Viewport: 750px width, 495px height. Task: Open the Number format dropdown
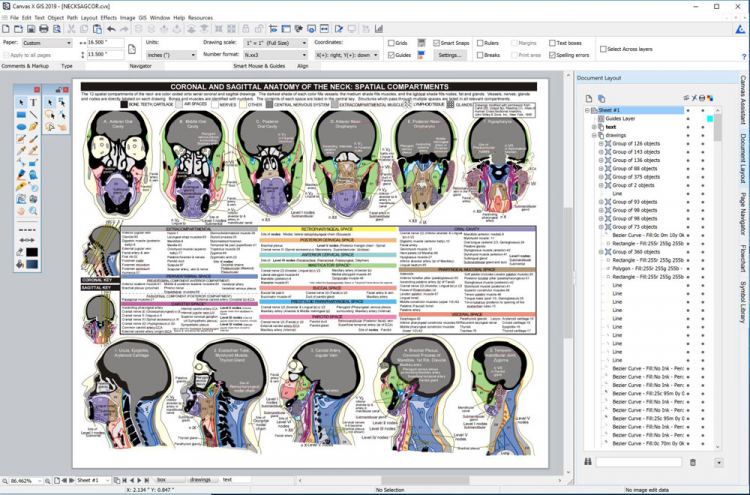tap(275, 55)
